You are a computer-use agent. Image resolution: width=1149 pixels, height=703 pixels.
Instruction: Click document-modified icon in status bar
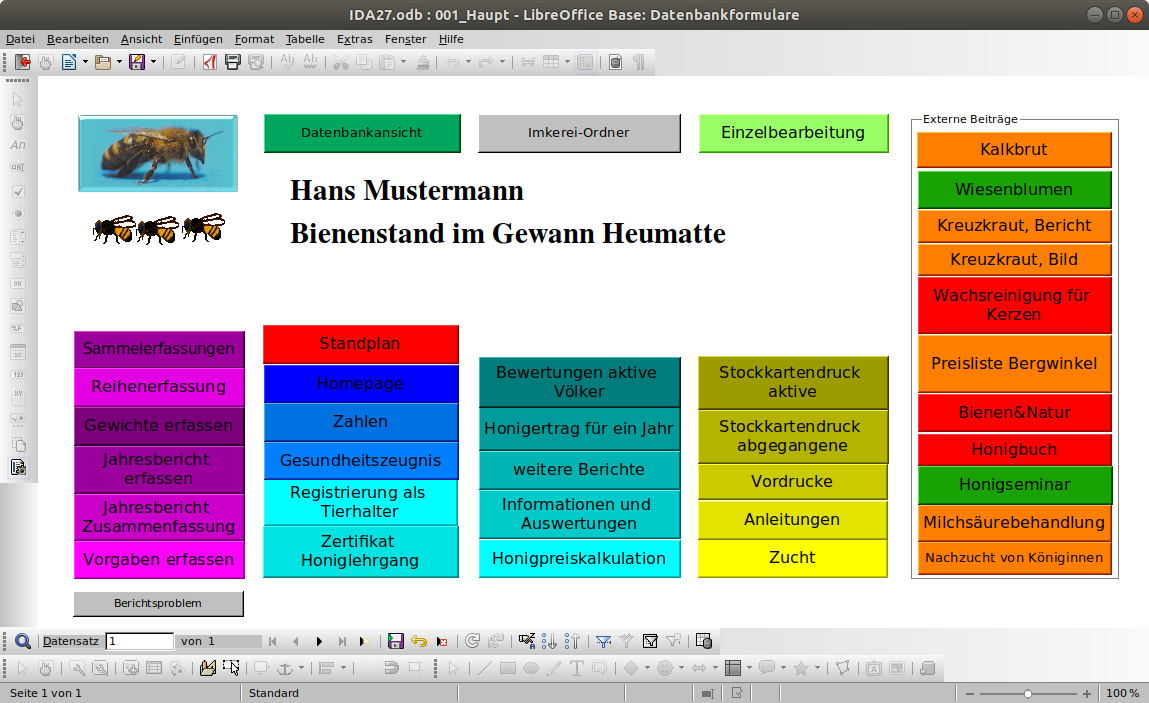(737, 693)
